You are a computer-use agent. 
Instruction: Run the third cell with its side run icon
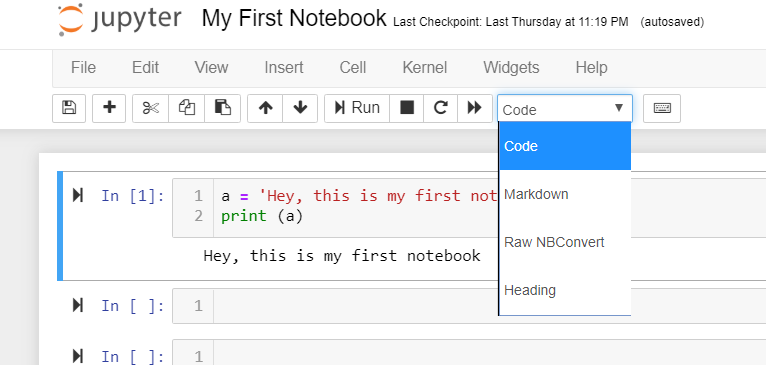pos(78,356)
